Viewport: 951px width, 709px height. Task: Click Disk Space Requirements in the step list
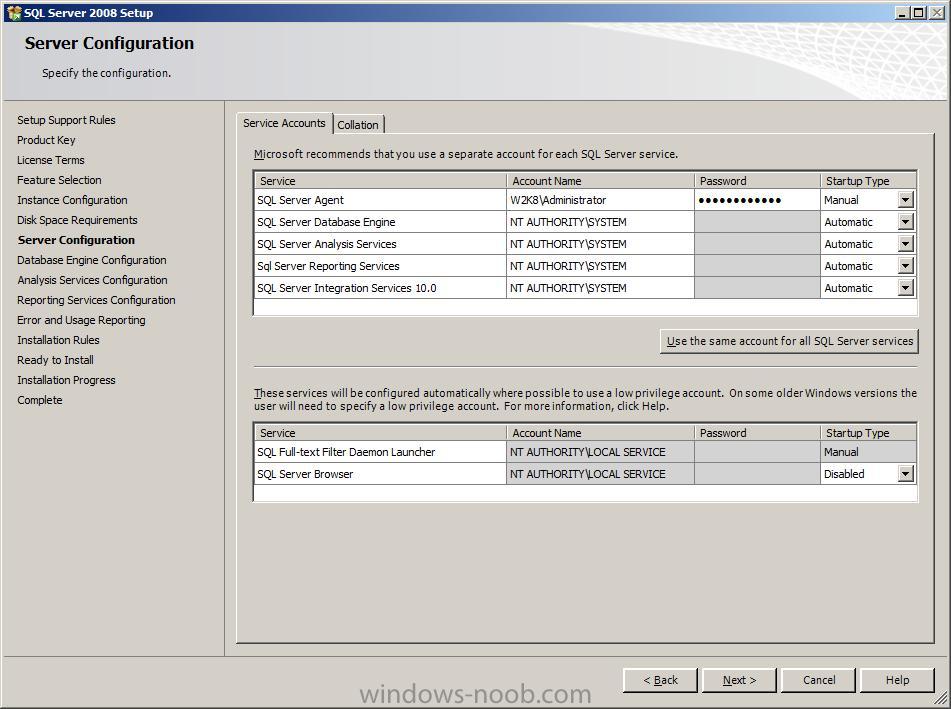pos(77,220)
